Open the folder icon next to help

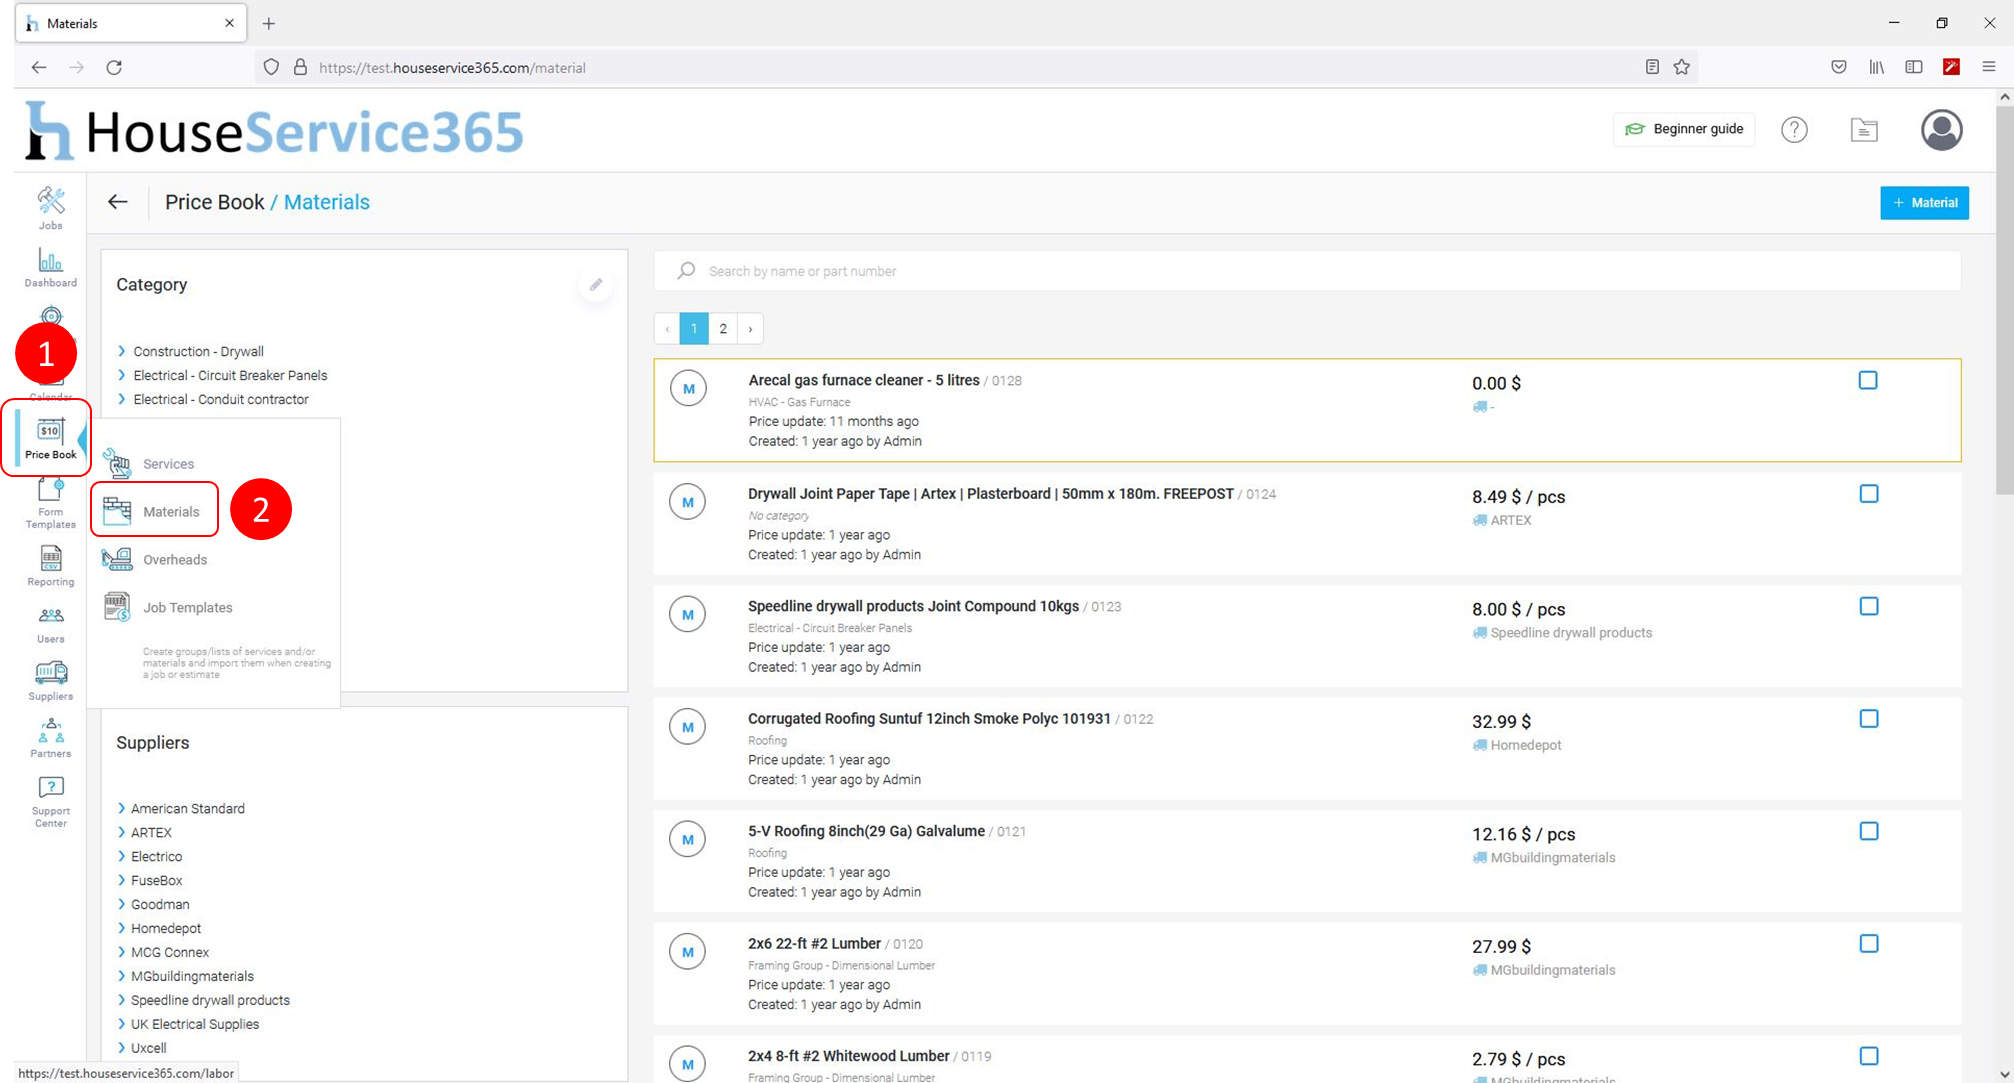(1864, 129)
